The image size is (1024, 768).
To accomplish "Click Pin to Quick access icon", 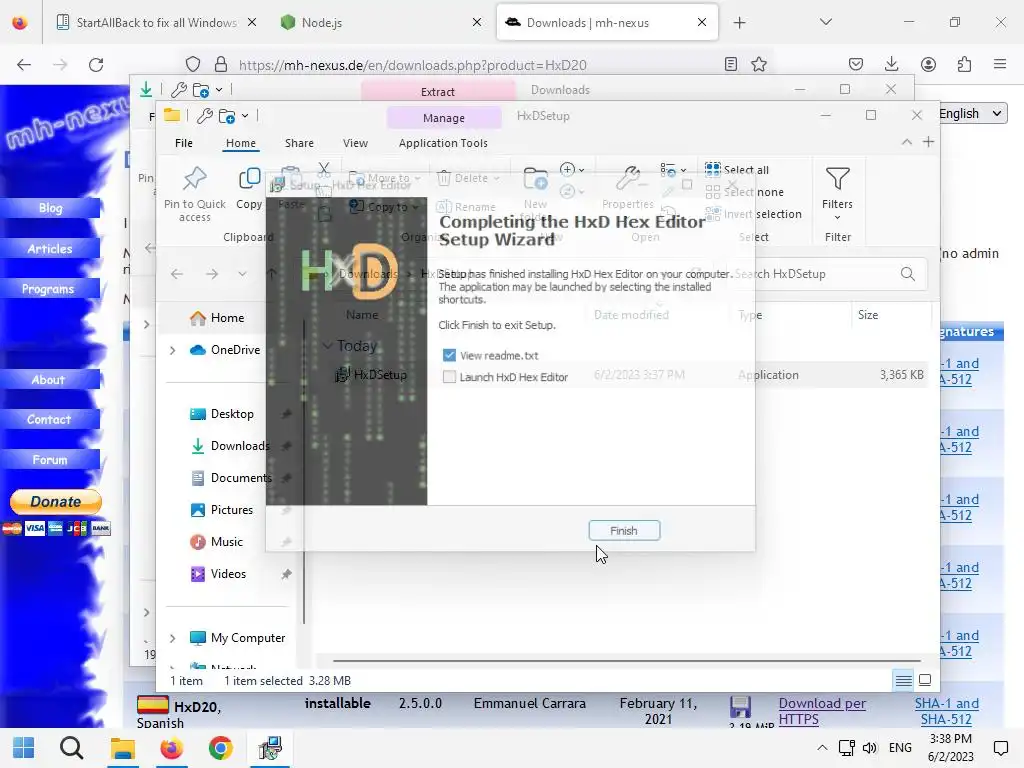I will click(195, 193).
